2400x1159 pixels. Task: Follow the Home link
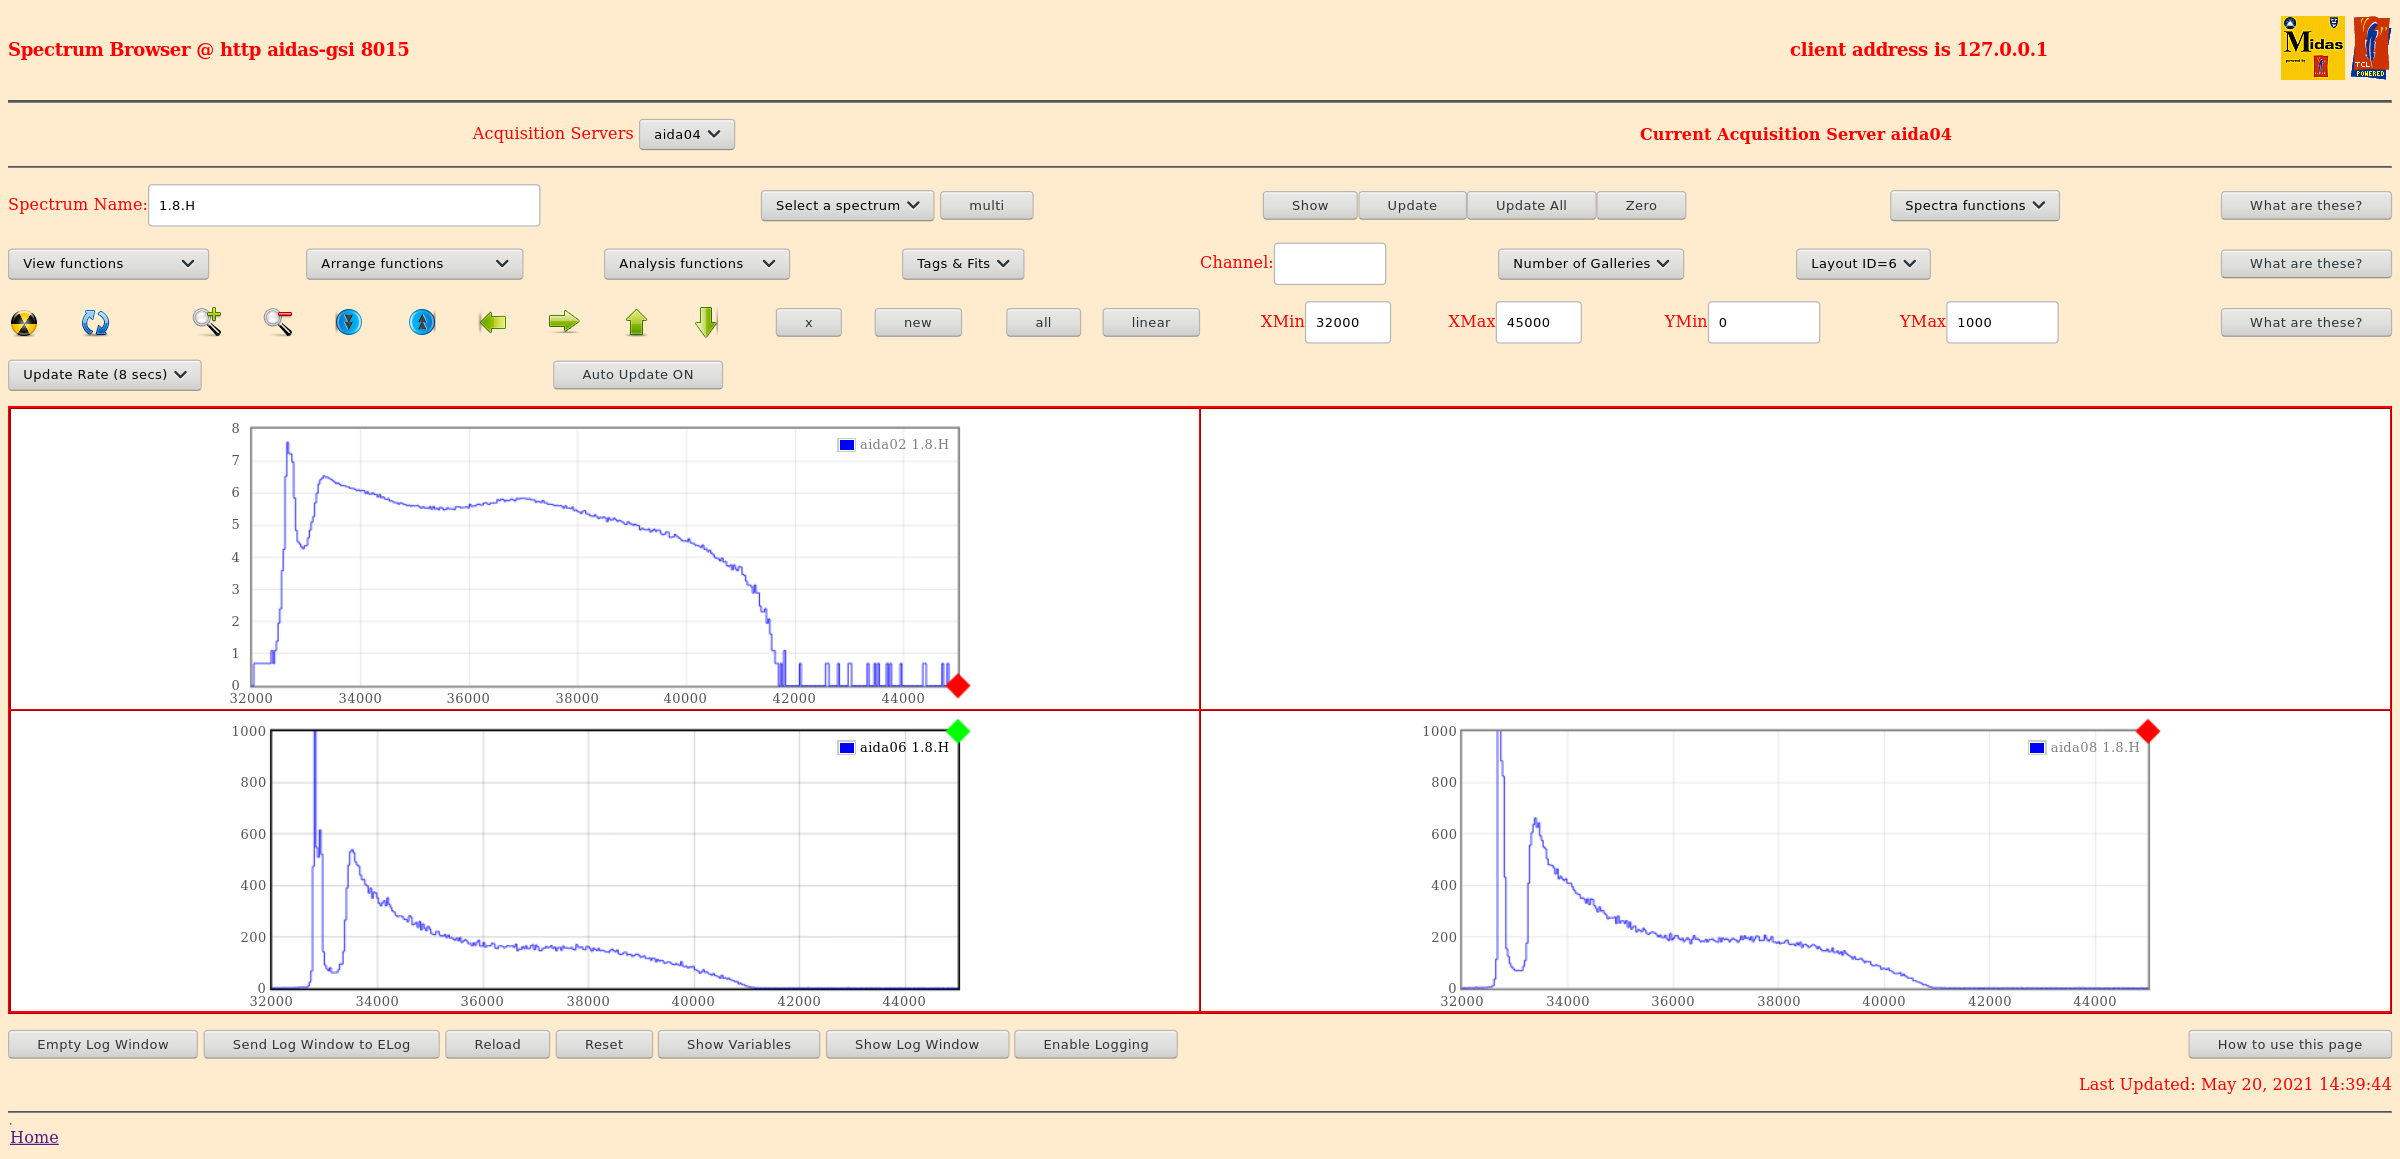tap(34, 1137)
